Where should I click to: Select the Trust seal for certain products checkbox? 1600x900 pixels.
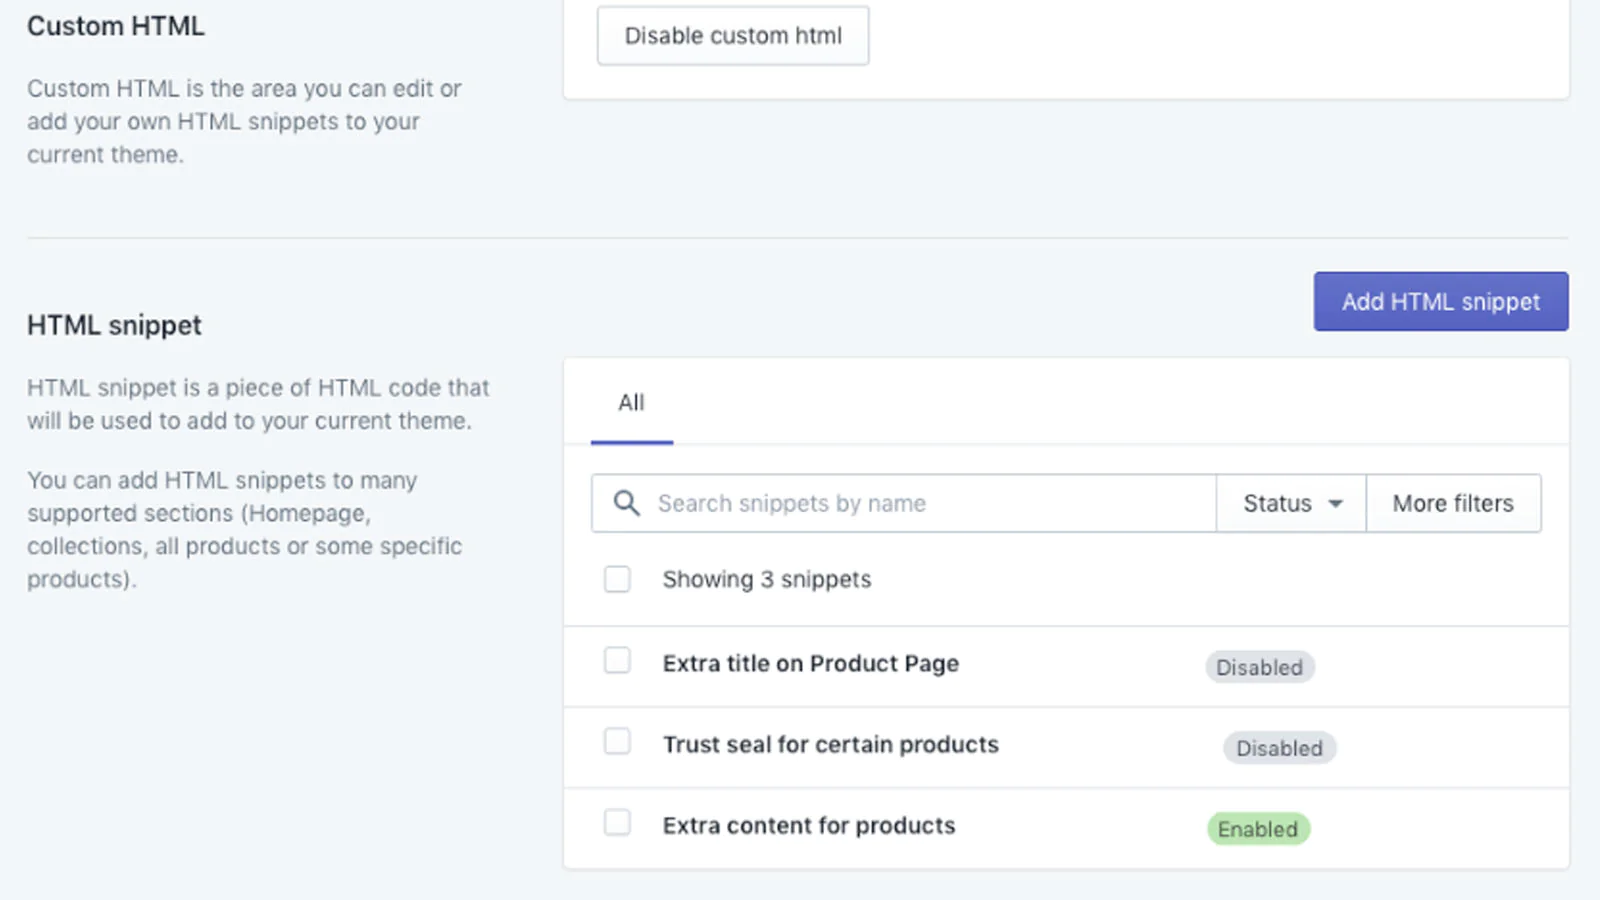pyautogui.click(x=617, y=742)
